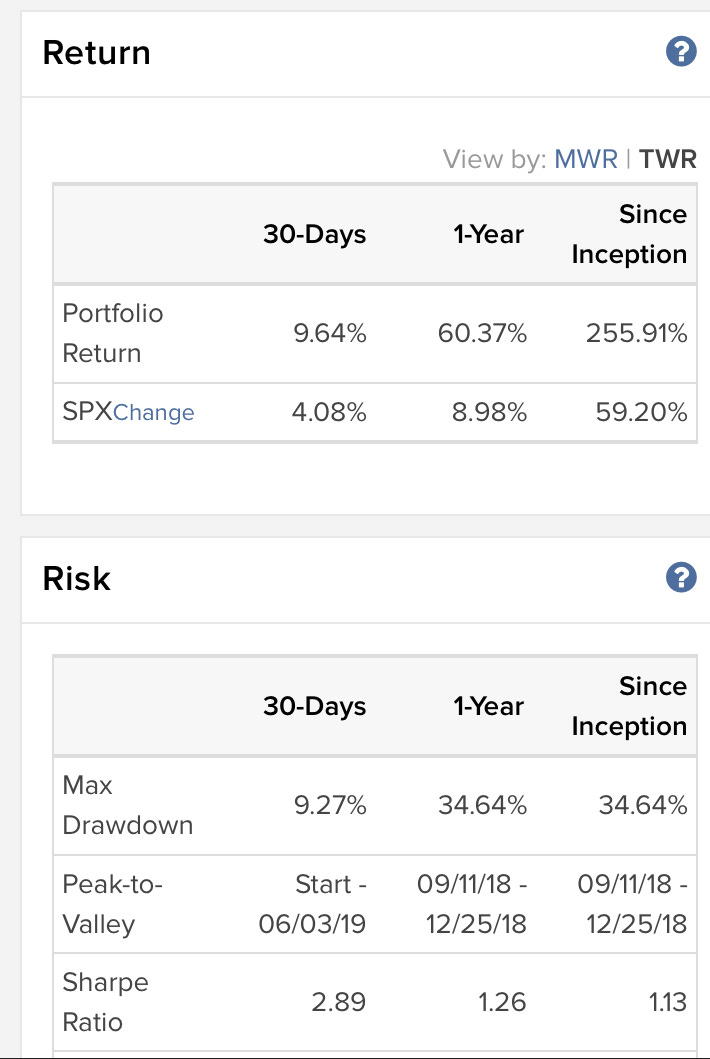Select the Return panel heading
The width and height of the screenshot is (710, 1059).
click(x=97, y=53)
